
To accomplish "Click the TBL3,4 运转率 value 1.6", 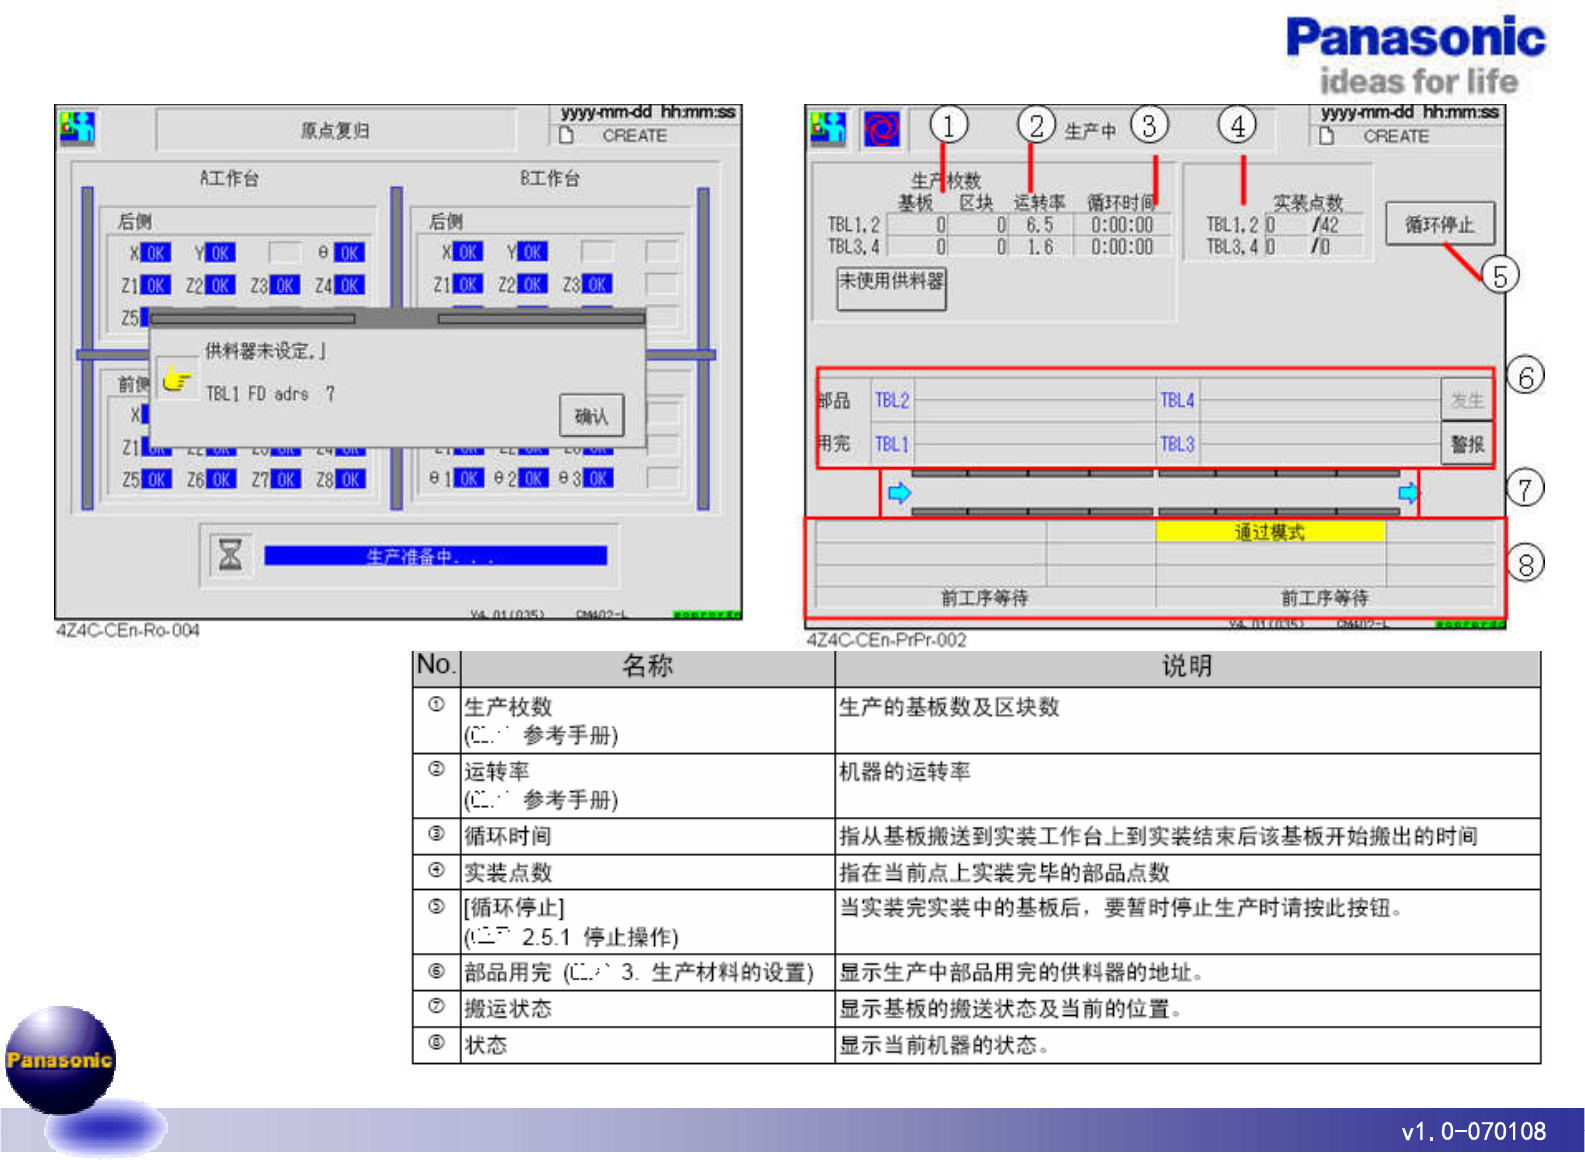I will pos(1039,247).
